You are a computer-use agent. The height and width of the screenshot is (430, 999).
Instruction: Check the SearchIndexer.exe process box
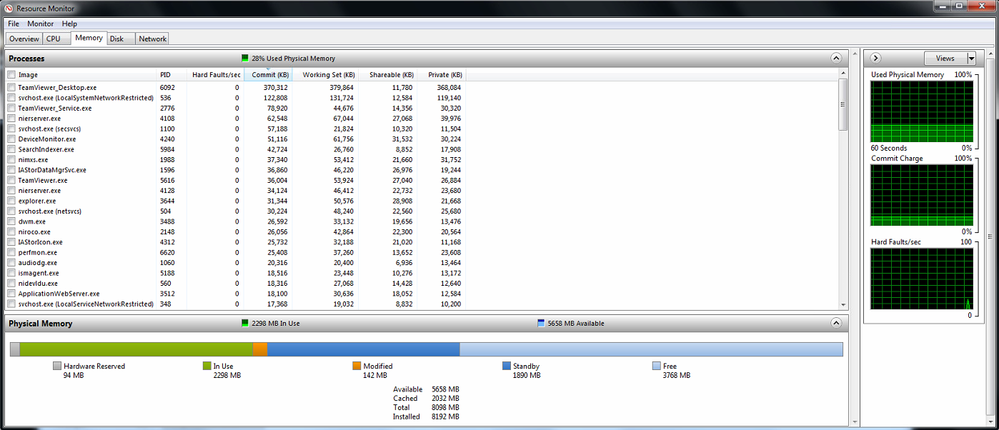coord(11,148)
